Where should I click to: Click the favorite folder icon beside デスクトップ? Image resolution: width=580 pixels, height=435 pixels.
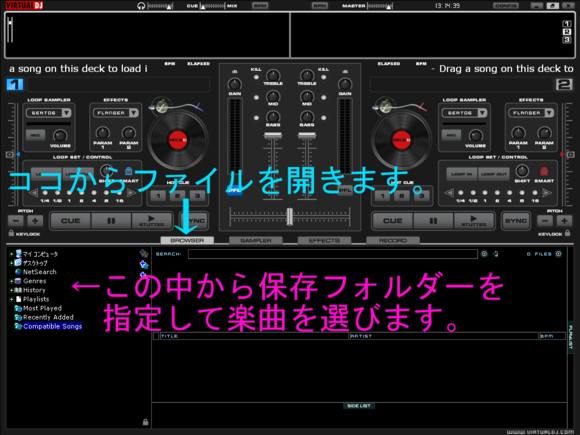[x=144, y=264]
